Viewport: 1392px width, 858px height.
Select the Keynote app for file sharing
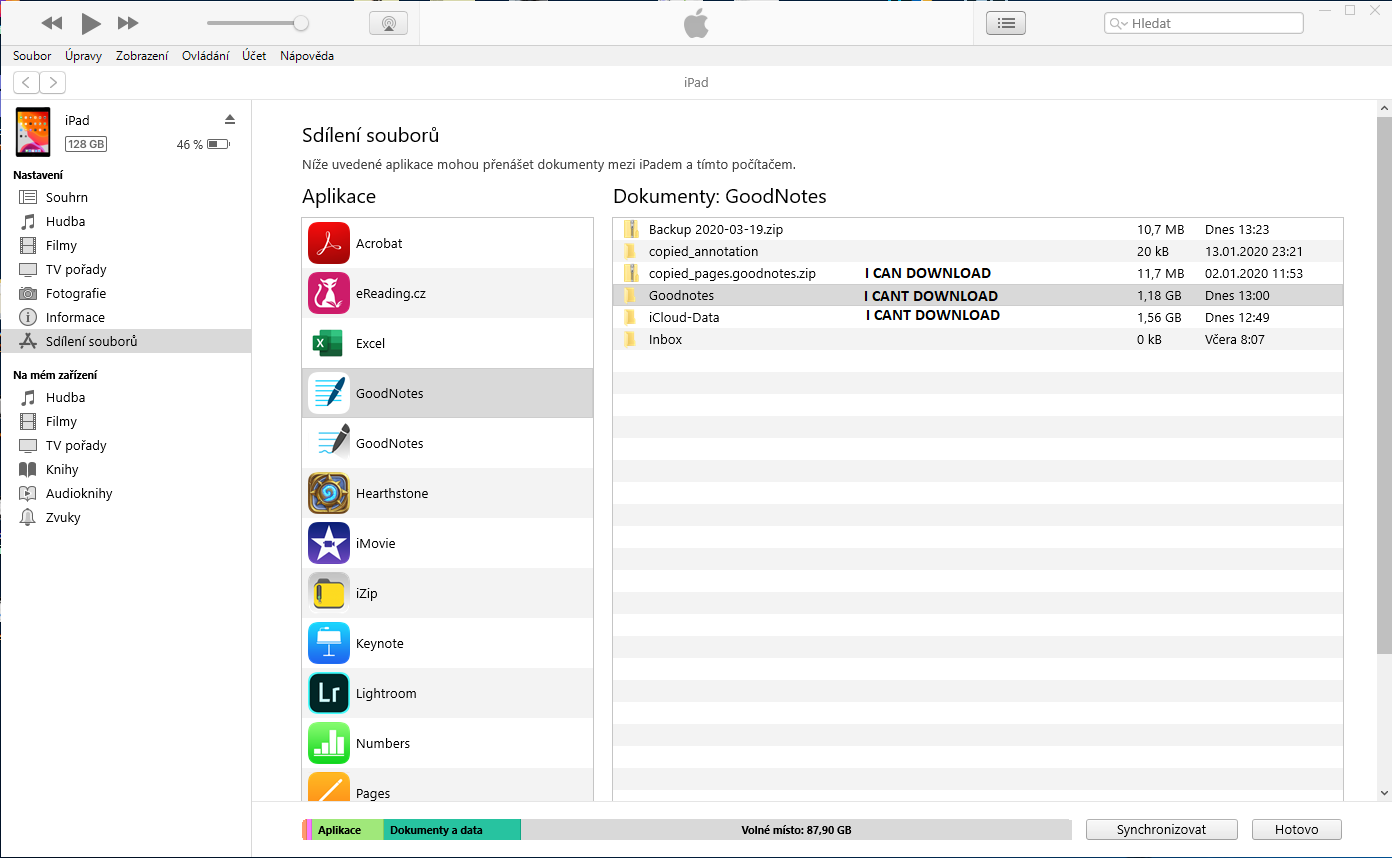pyautogui.click(x=380, y=643)
